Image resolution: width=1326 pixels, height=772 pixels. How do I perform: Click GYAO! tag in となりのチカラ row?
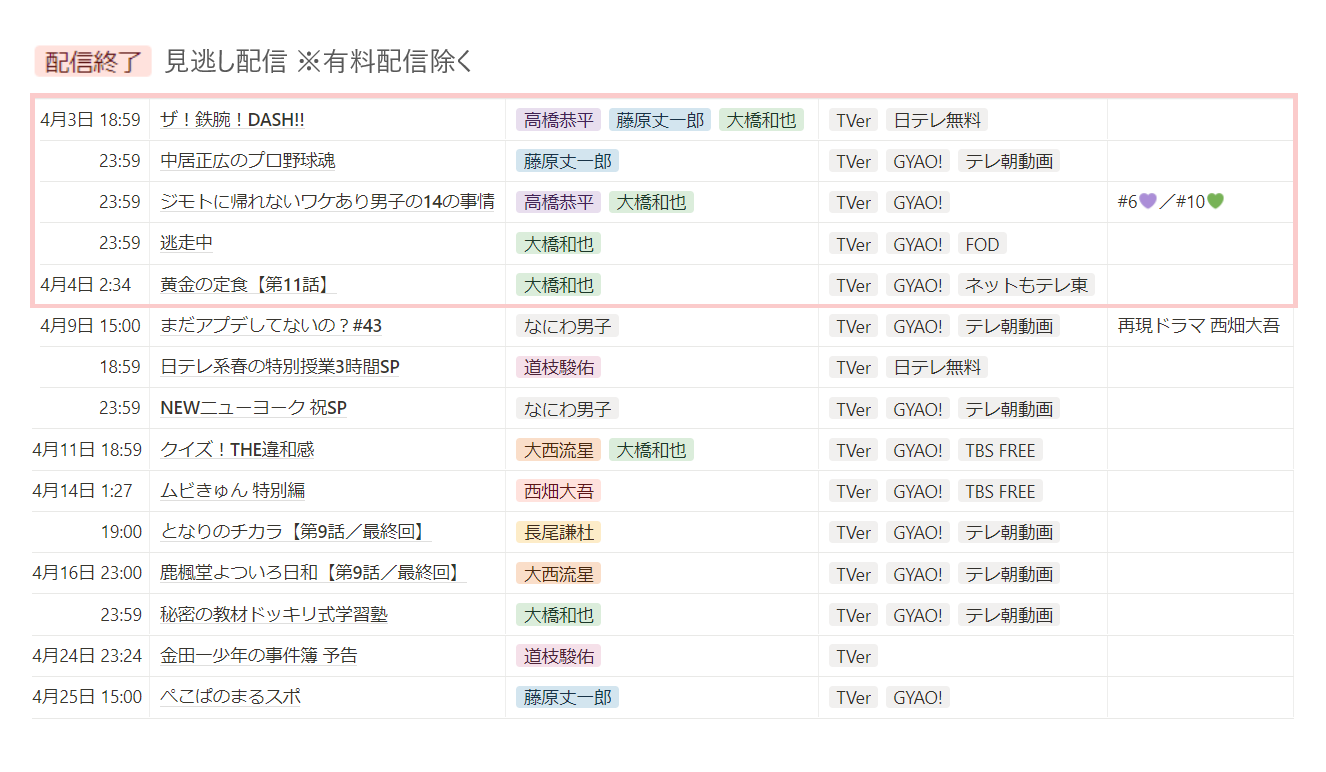918,532
